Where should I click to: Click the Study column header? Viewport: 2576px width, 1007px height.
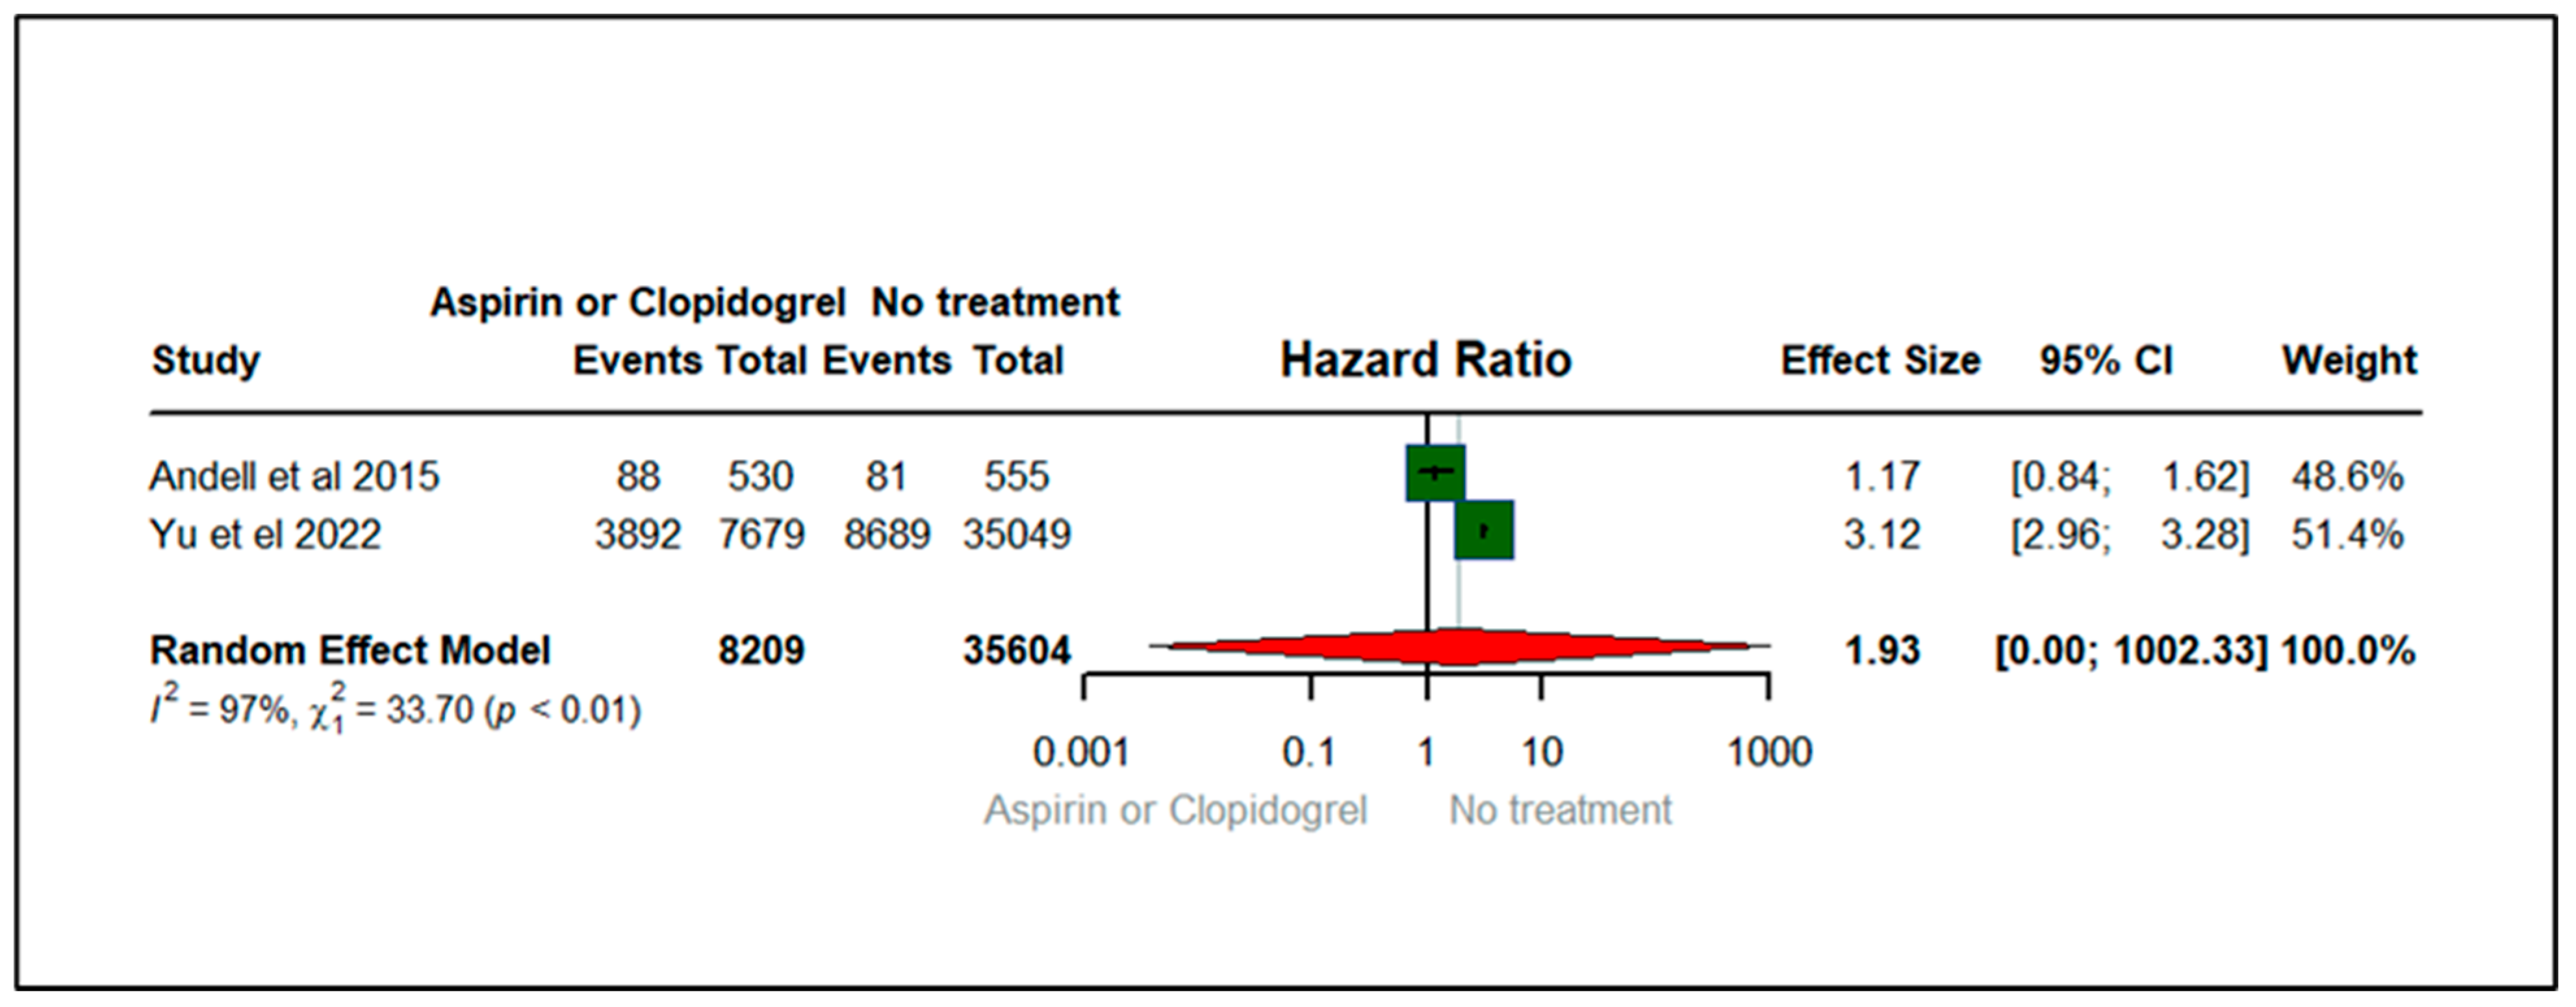[205, 360]
